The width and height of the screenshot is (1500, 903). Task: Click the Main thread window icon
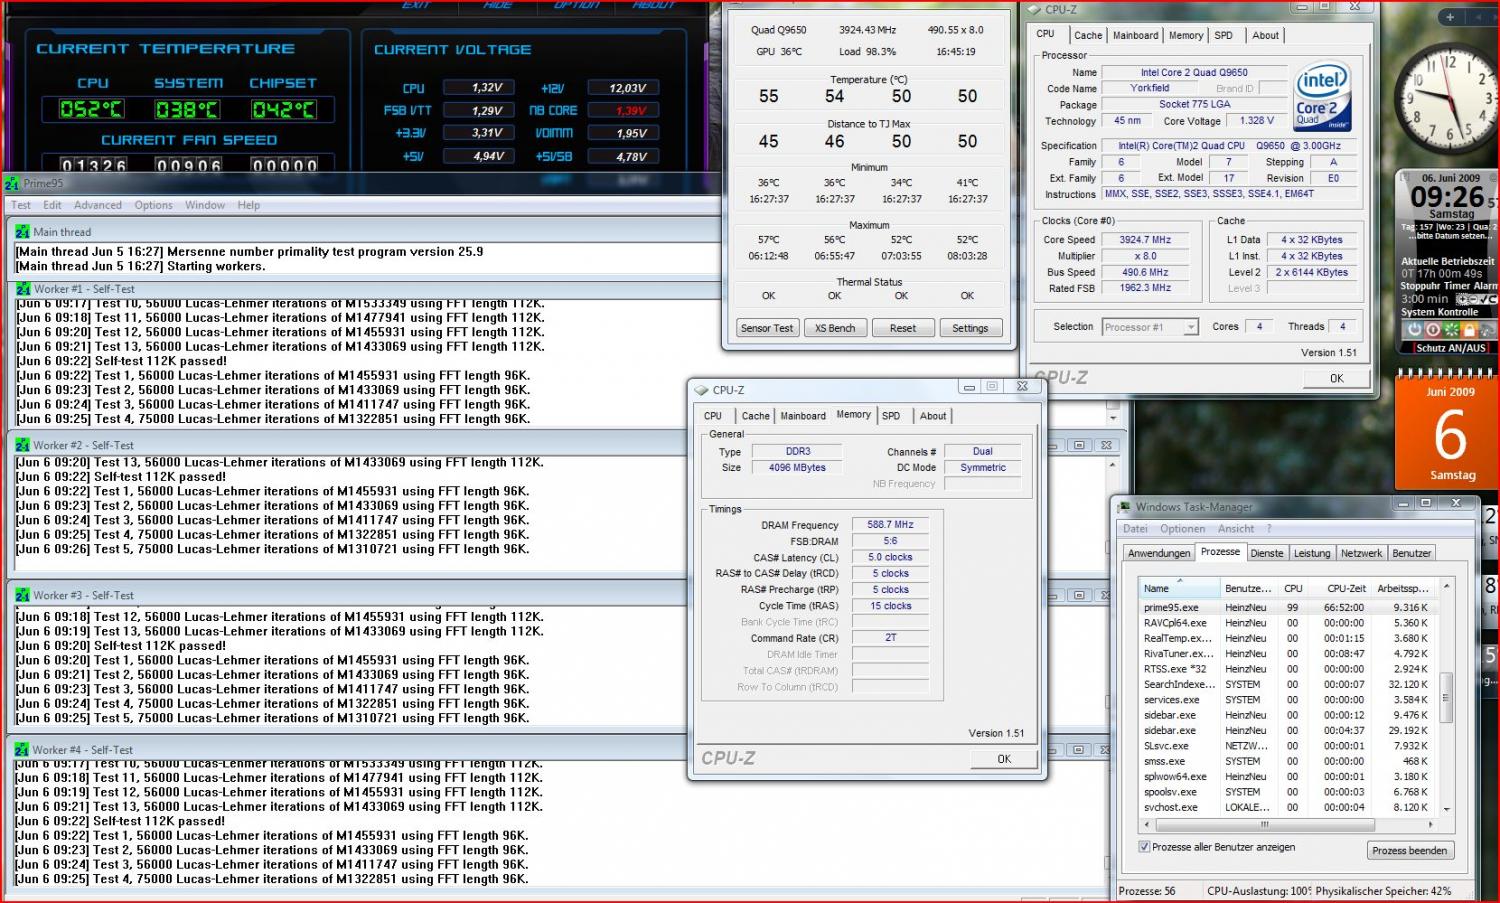click(23, 232)
